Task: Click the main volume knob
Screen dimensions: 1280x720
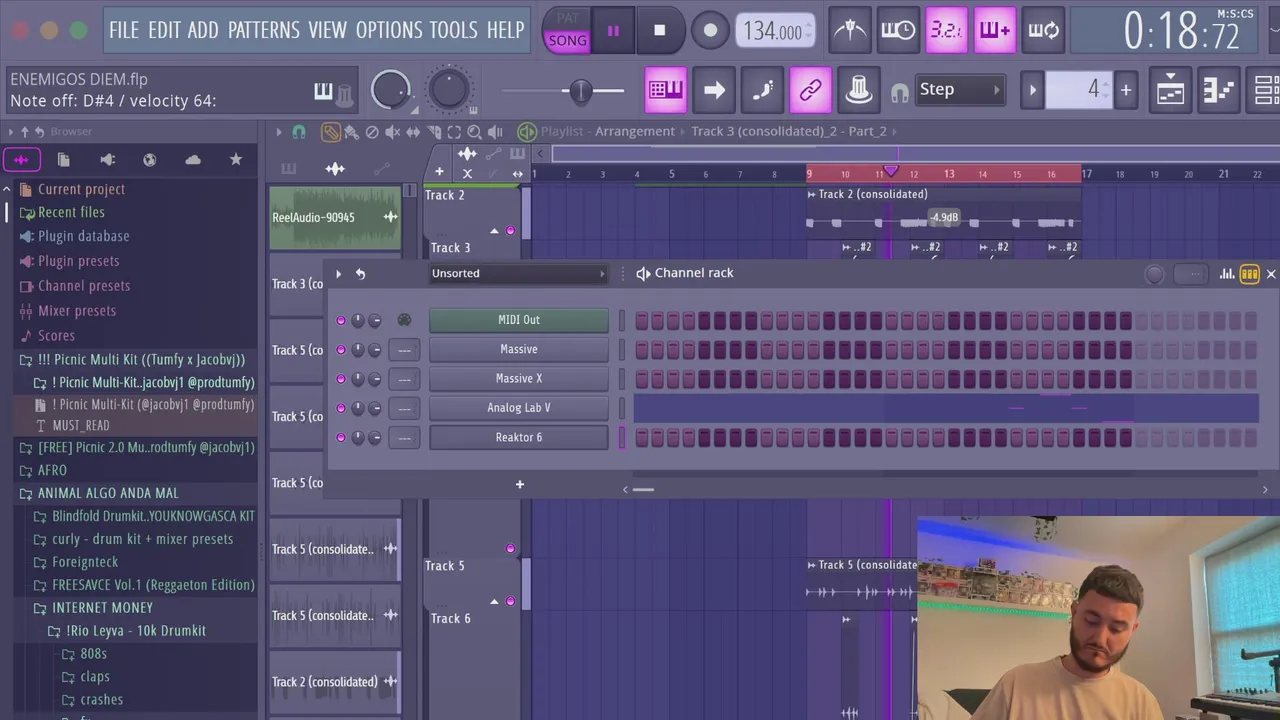Action: (x=391, y=91)
